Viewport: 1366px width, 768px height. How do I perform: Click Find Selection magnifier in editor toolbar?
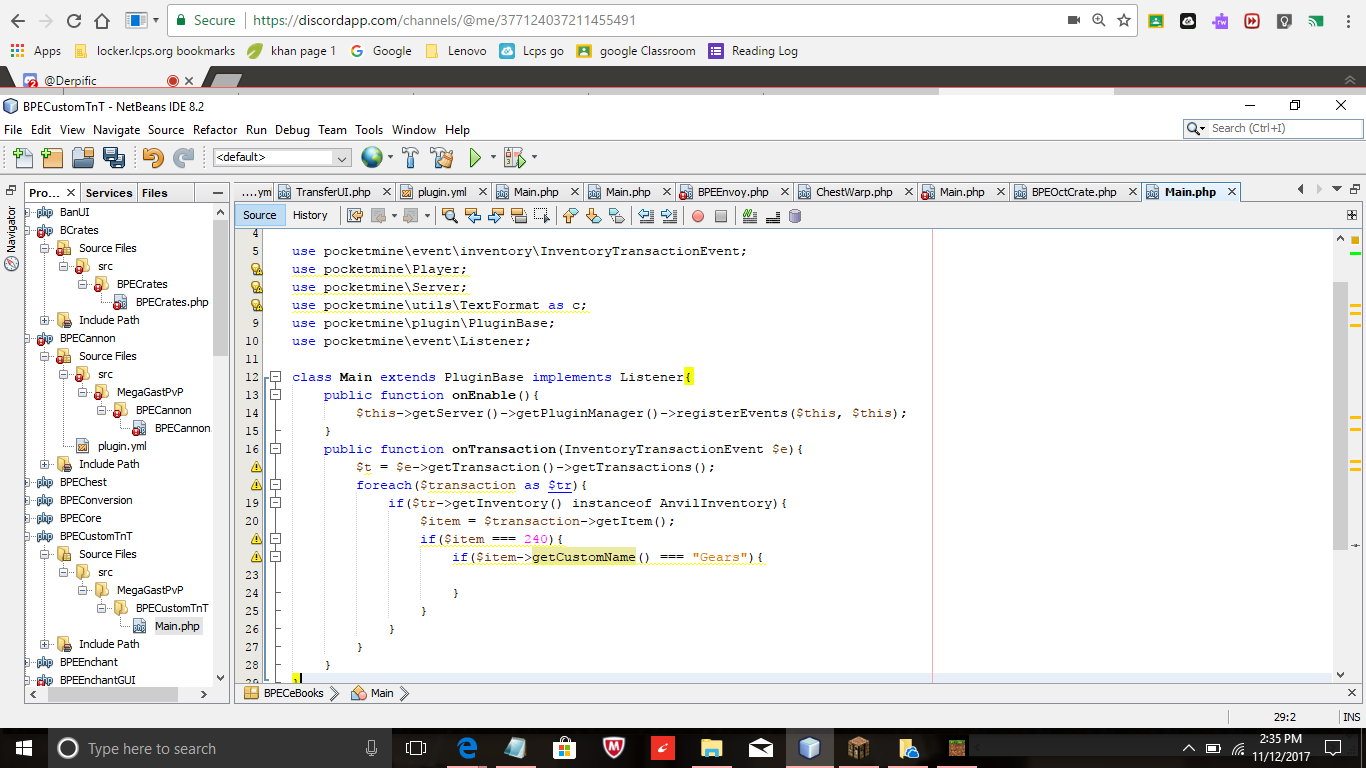tap(450, 215)
